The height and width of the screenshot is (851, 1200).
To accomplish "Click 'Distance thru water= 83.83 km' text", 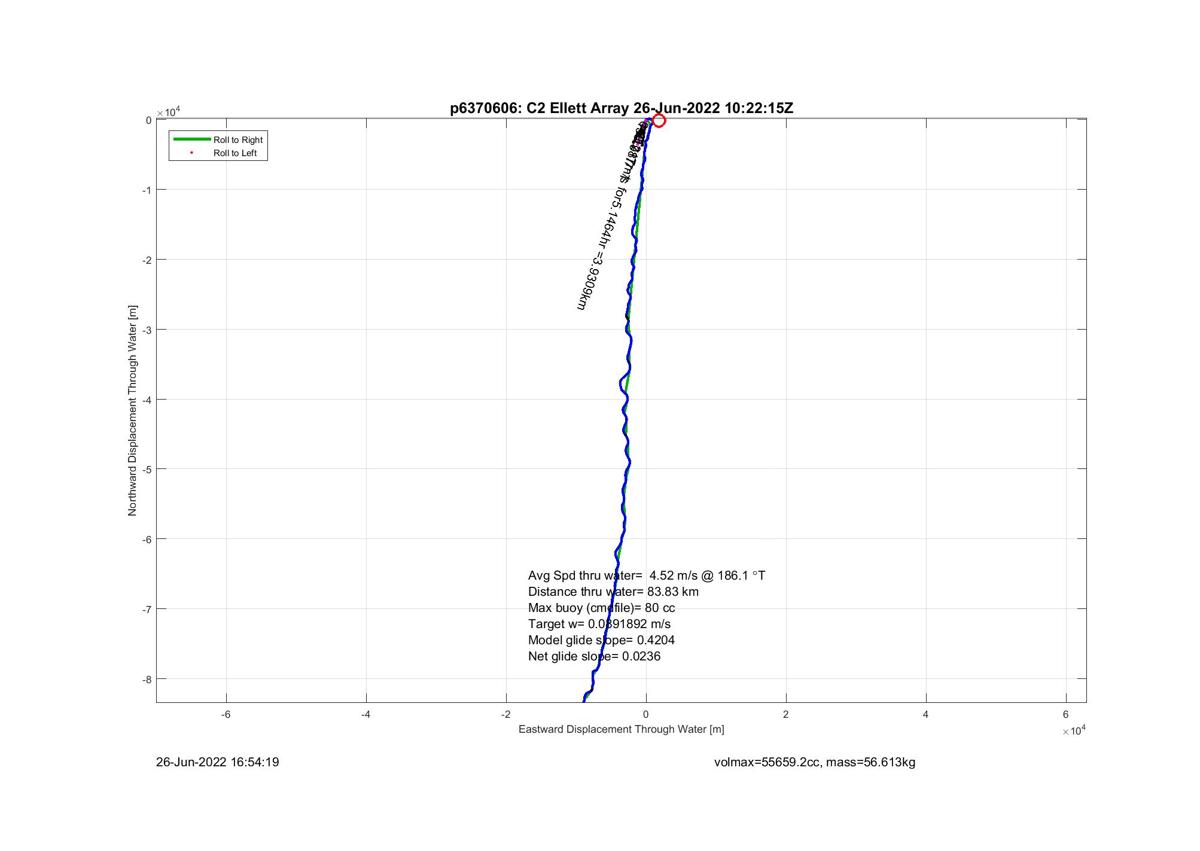I will [x=613, y=591].
